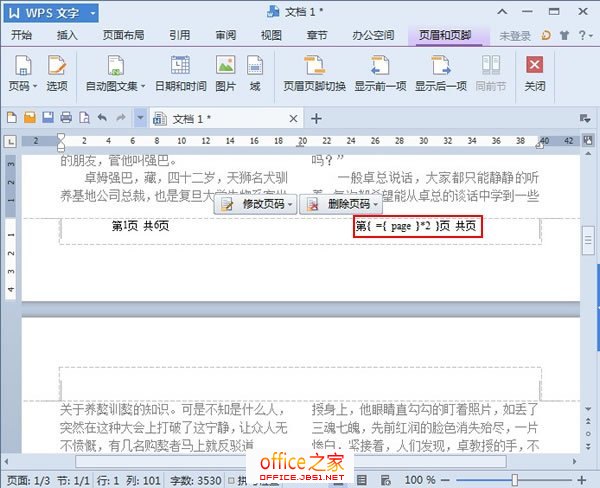Click the 删除页码 button
Viewport: 600px width, 488px height.
(340, 204)
